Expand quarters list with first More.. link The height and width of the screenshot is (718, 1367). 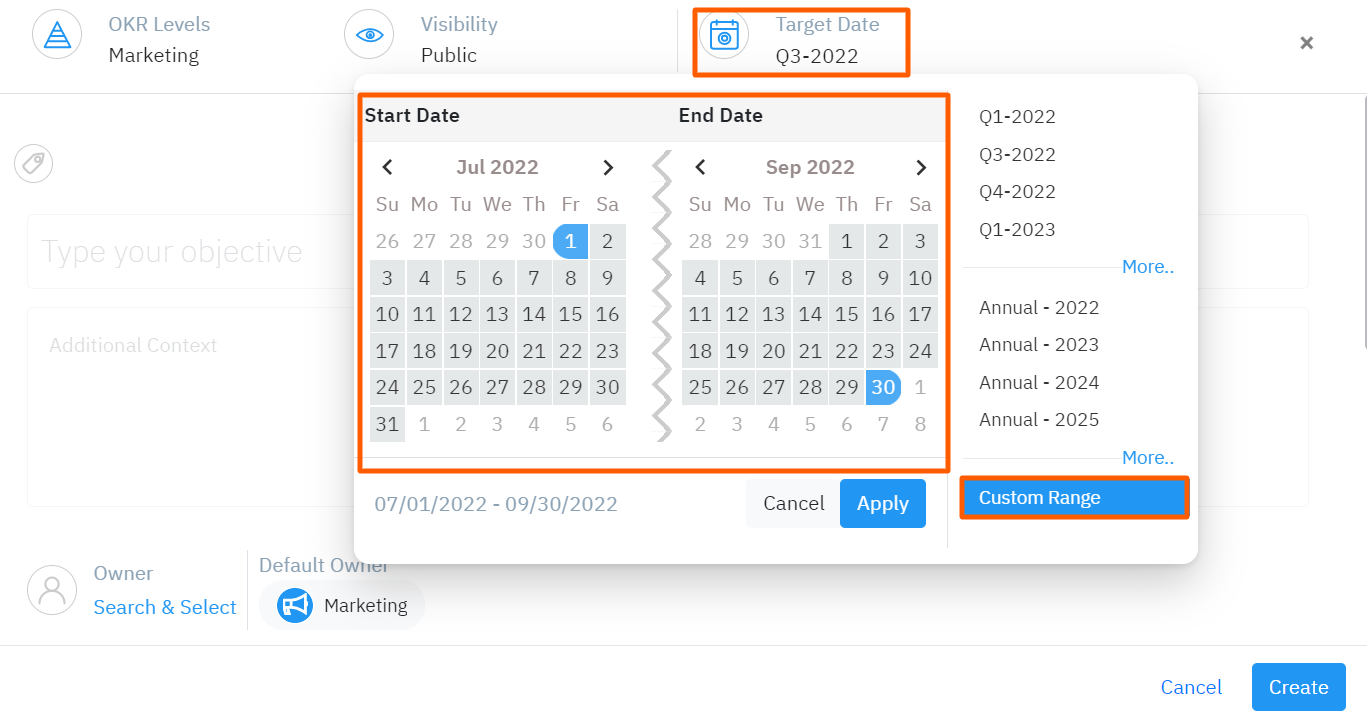[x=1148, y=267]
